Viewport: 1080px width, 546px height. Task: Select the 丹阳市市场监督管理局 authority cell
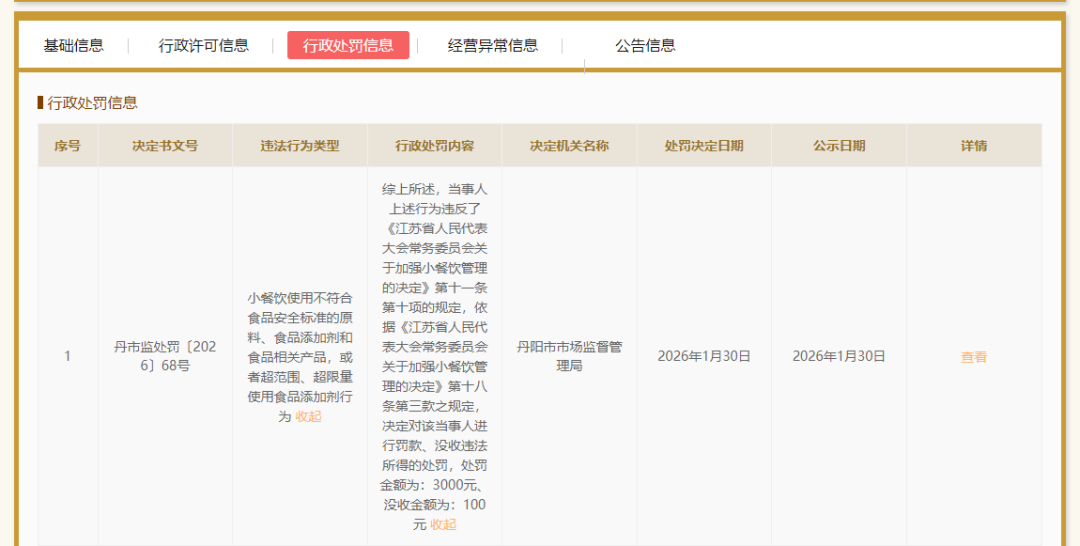click(x=569, y=356)
